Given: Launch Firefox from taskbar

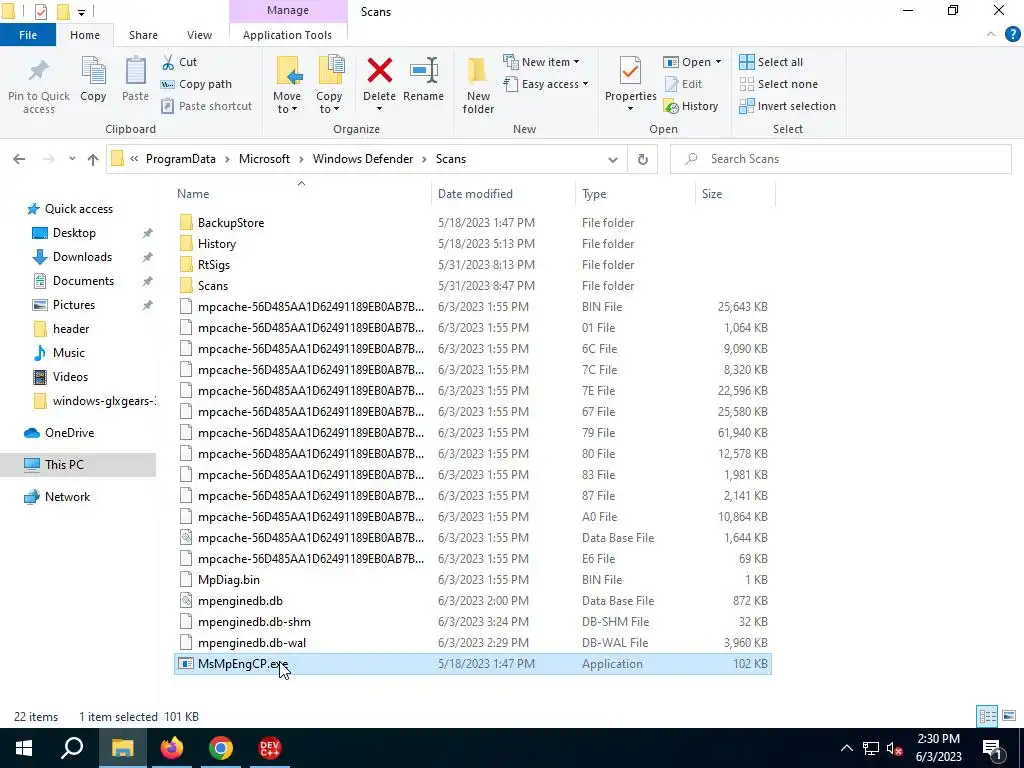Looking at the screenshot, I should coord(172,748).
